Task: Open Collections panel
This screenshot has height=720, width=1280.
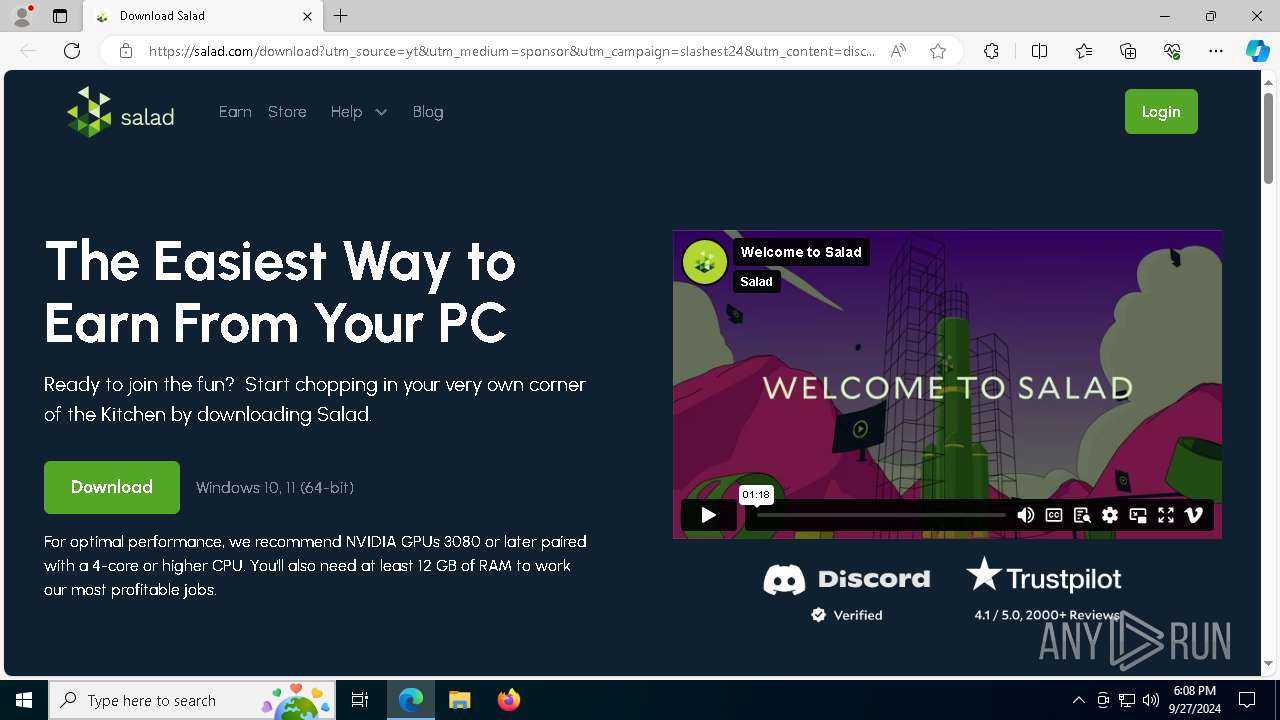Action: [x=1128, y=51]
